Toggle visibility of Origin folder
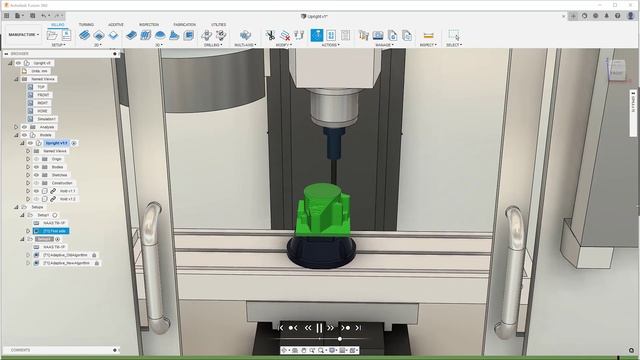Screen dimensions: 640x360 [36, 159]
